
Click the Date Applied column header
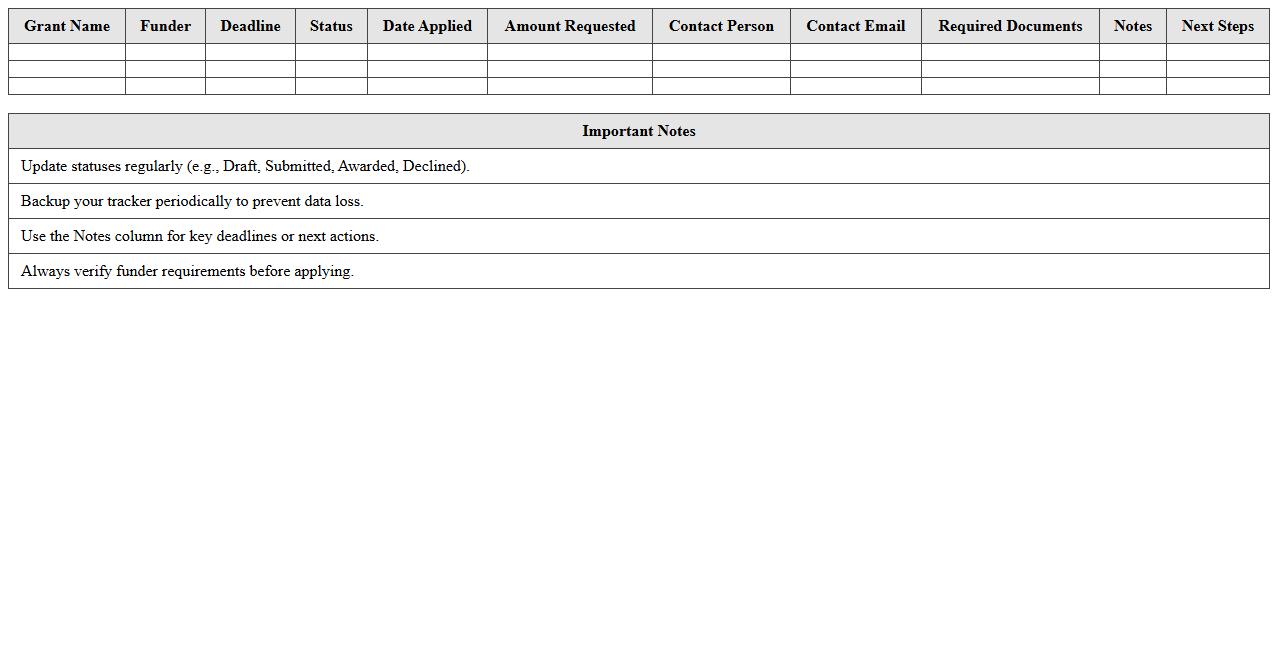click(x=427, y=26)
